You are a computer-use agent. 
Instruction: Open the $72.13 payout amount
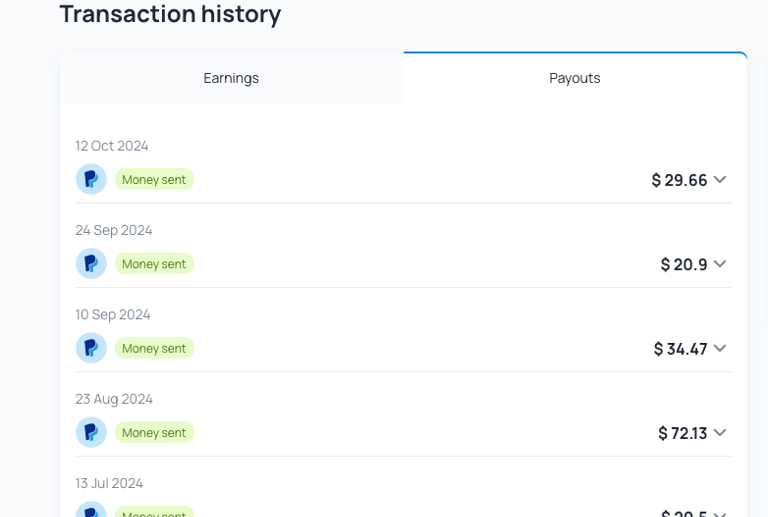(683, 433)
